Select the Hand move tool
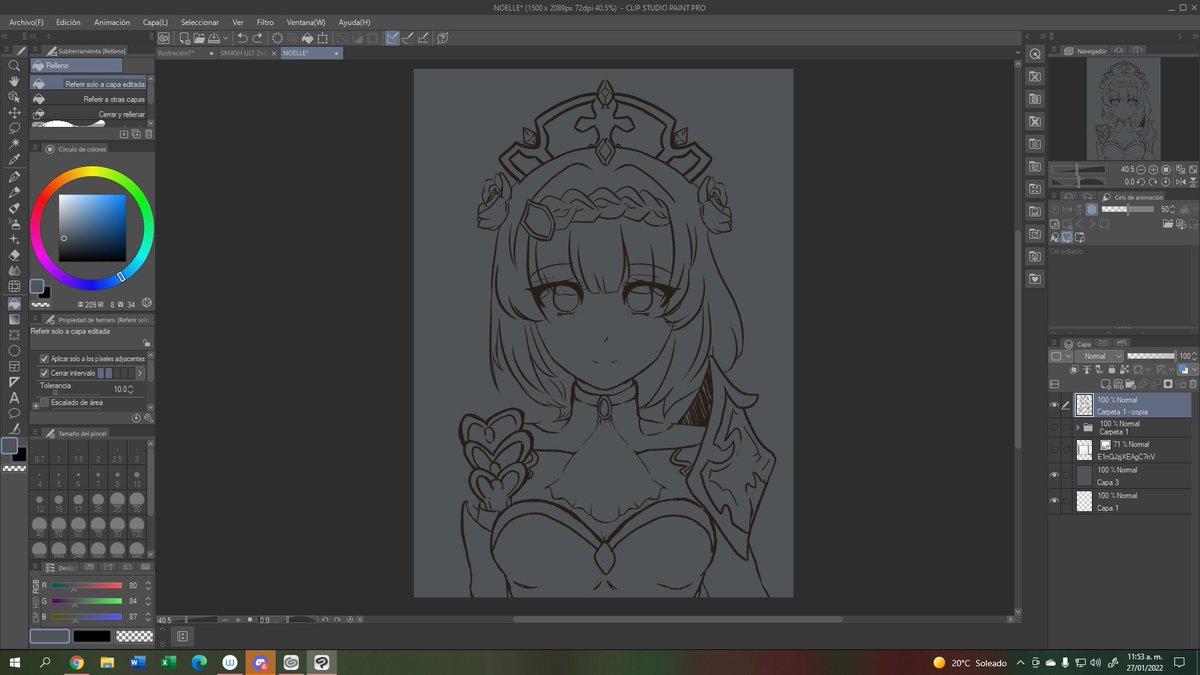This screenshot has height=675, width=1200. click(x=14, y=81)
